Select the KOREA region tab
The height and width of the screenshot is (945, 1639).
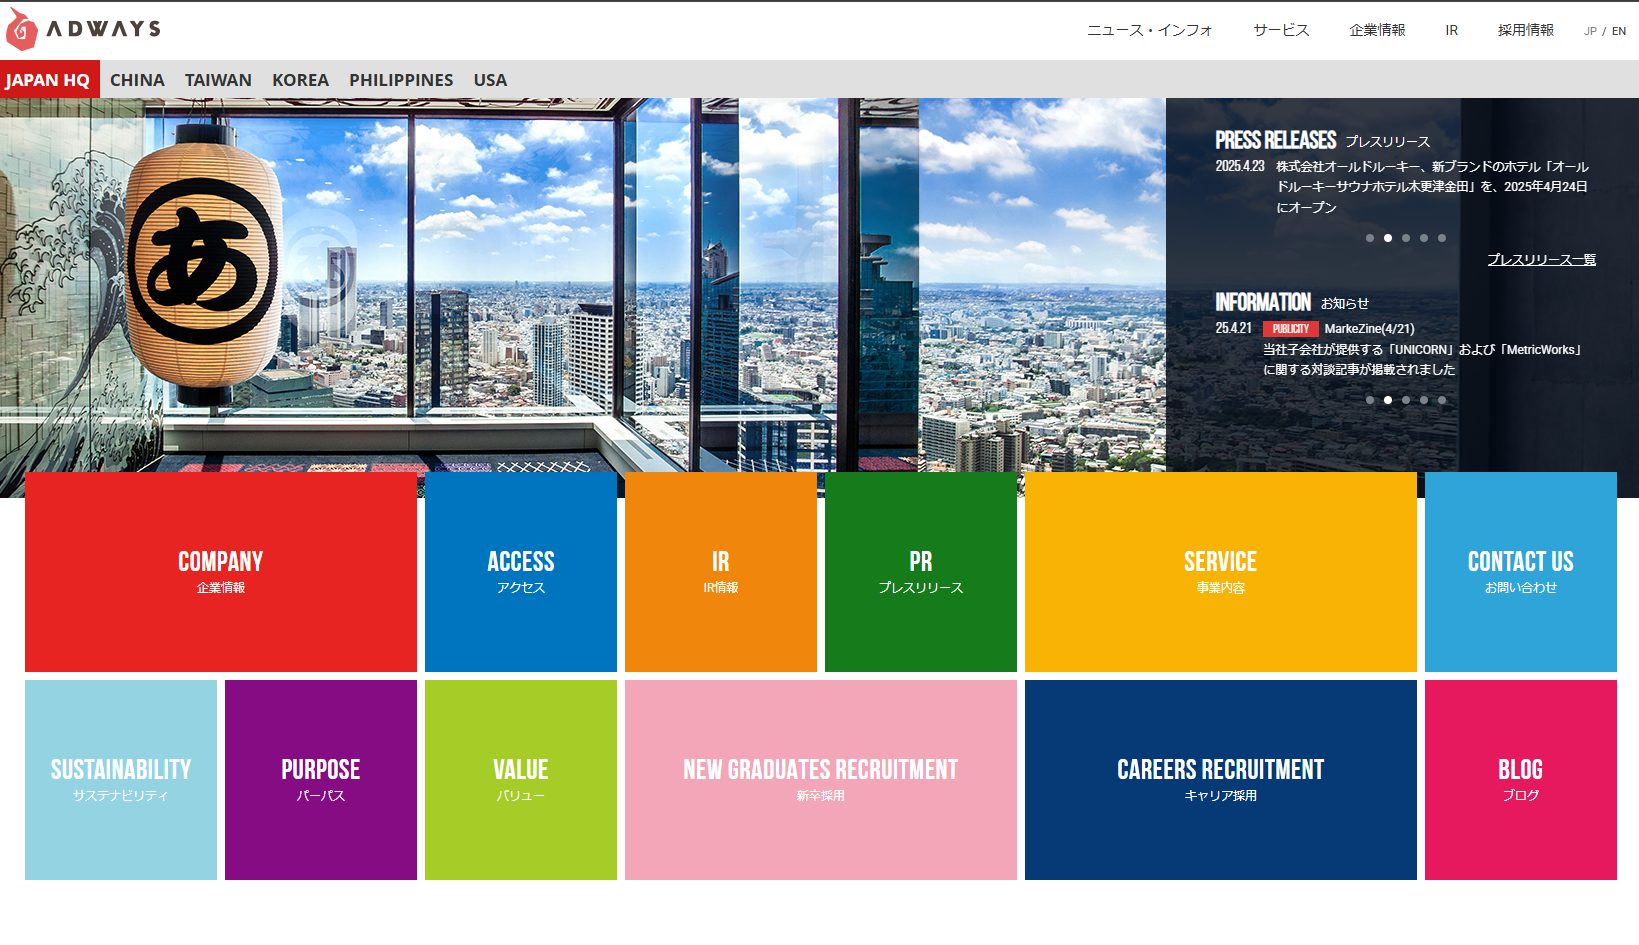click(x=300, y=80)
